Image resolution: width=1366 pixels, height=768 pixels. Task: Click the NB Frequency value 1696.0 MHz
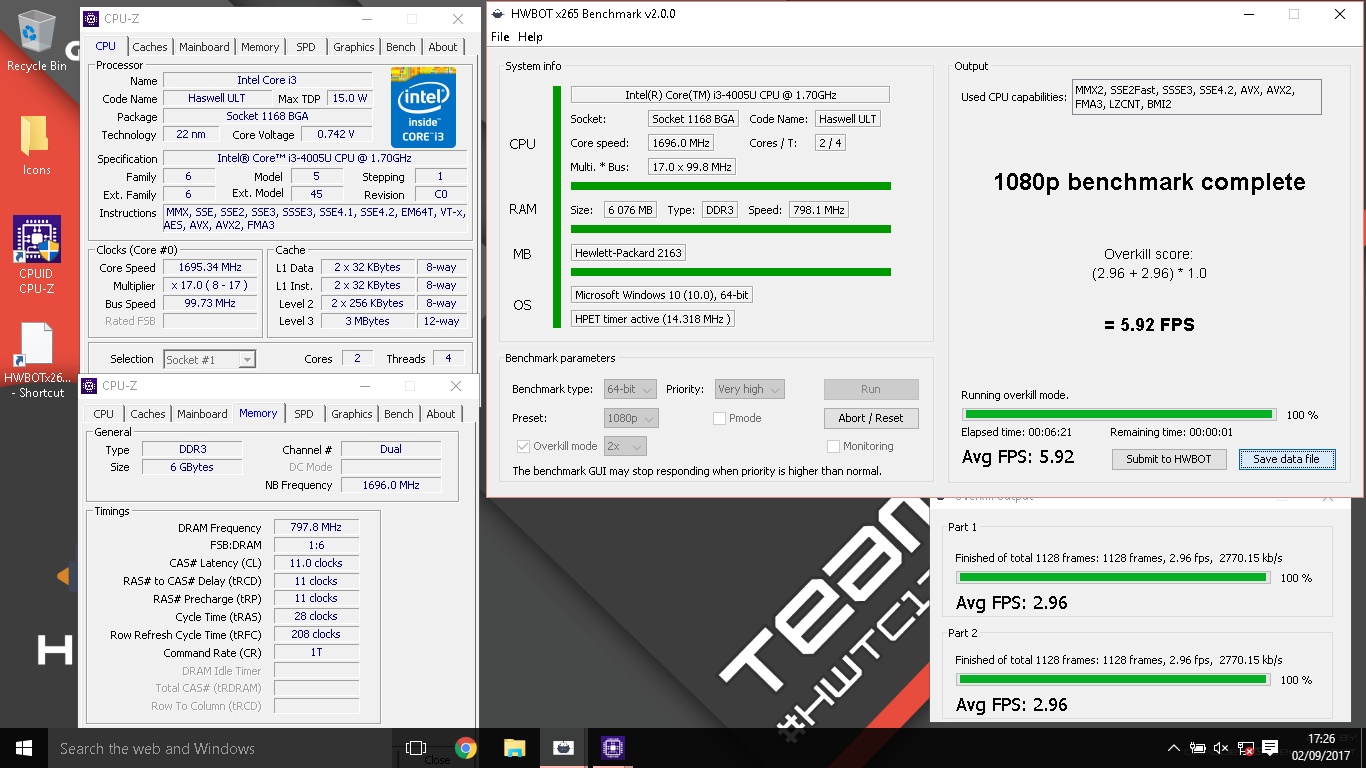[x=391, y=485]
